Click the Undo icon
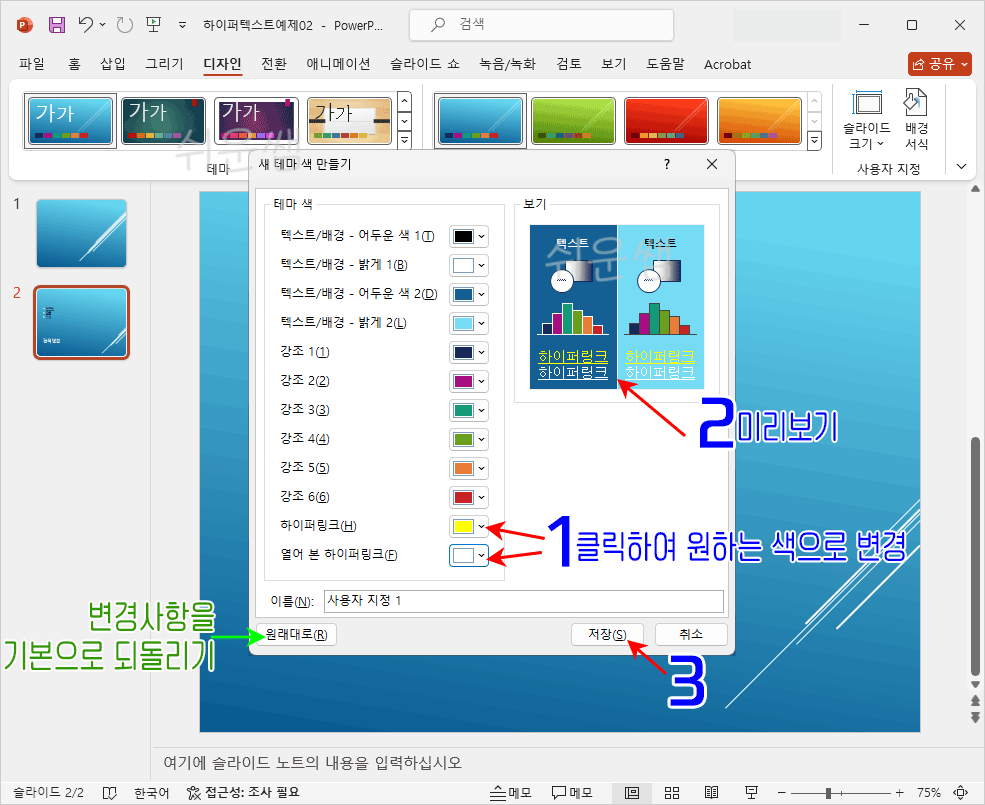Screen dimensions: 985x805 [88, 24]
